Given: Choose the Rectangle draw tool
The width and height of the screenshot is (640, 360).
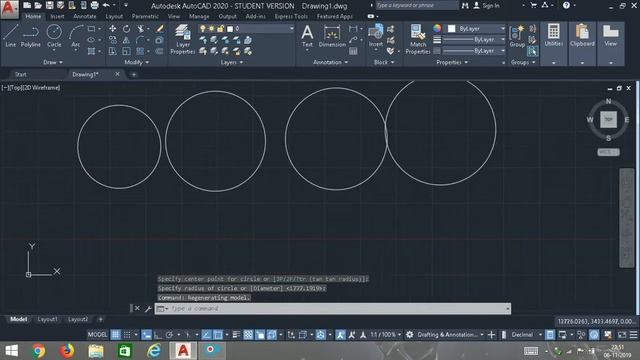Looking at the screenshot, I should point(91,29).
